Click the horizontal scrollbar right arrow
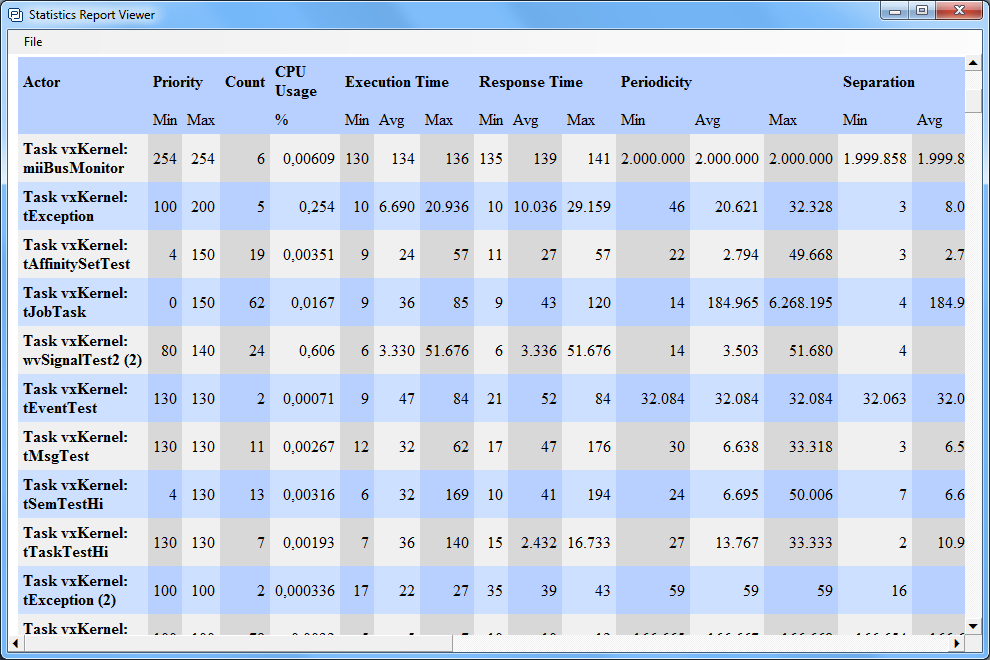Screen dimensions: 990x660 [957, 642]
